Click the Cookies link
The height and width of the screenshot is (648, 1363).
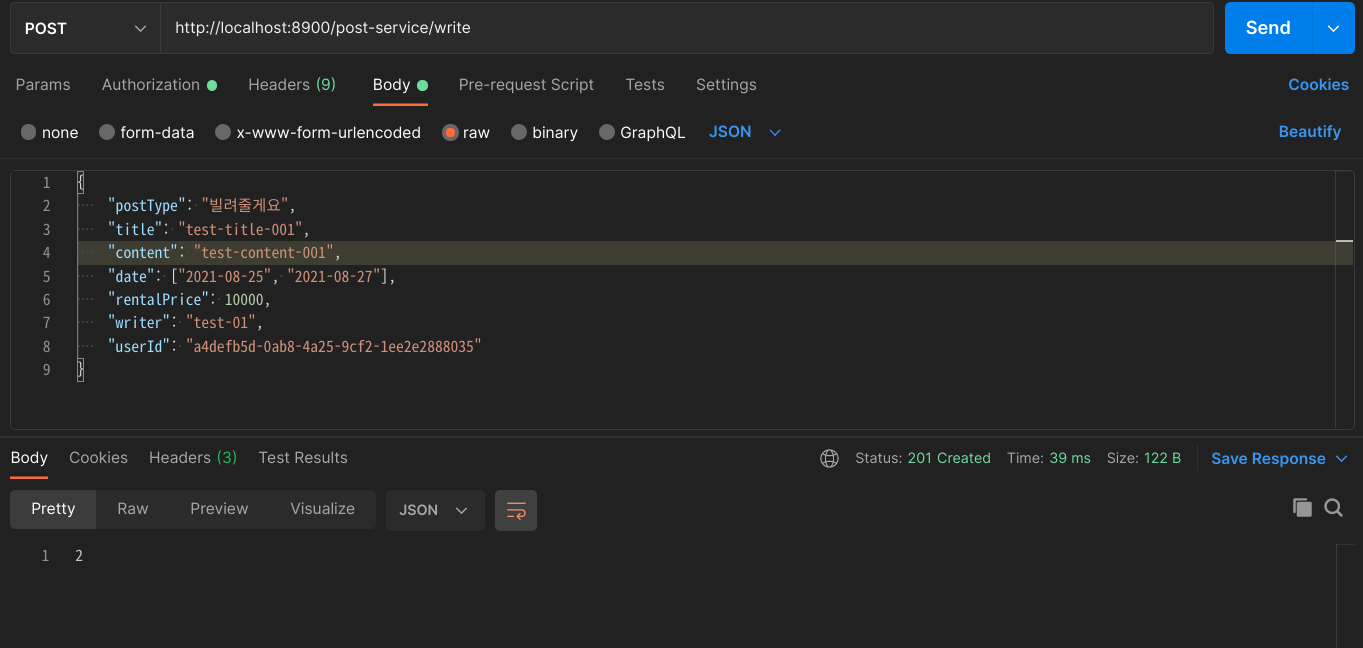tap(1318, 85)
